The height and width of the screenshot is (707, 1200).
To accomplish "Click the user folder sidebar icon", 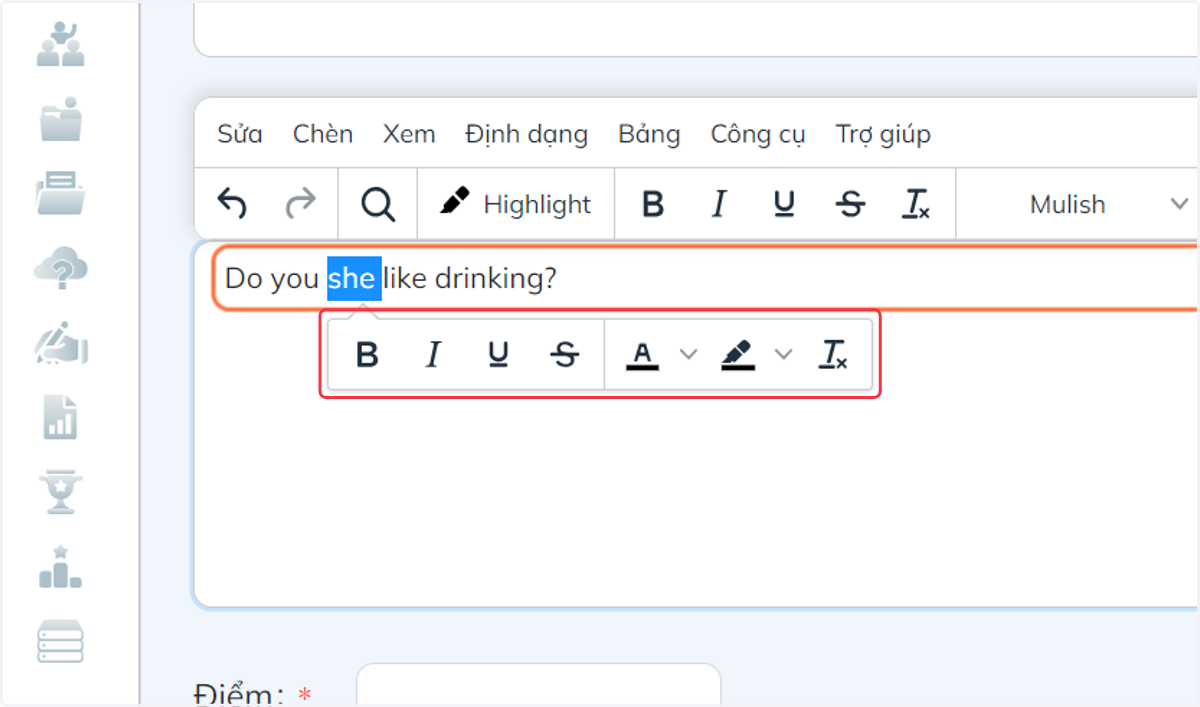I will (x=60, y=118).
